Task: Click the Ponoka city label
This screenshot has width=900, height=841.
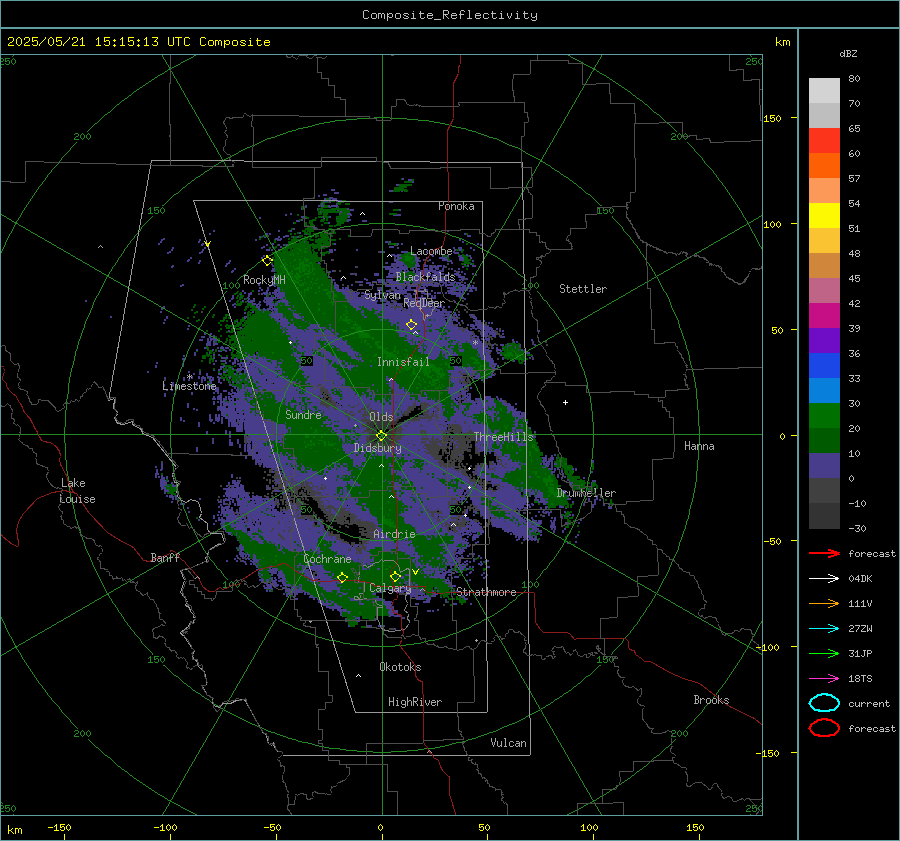Action: 456,206
